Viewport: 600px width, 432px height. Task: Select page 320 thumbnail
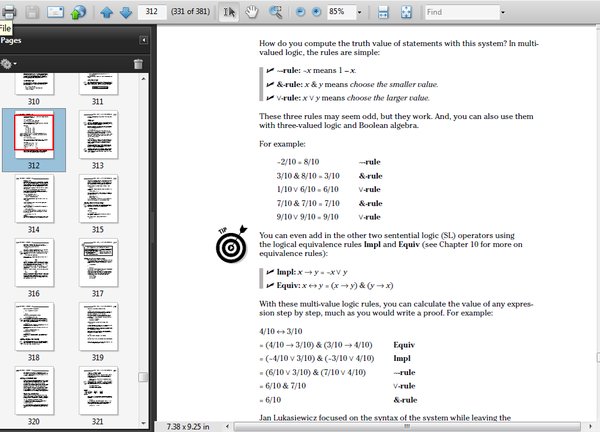(34, 390)
